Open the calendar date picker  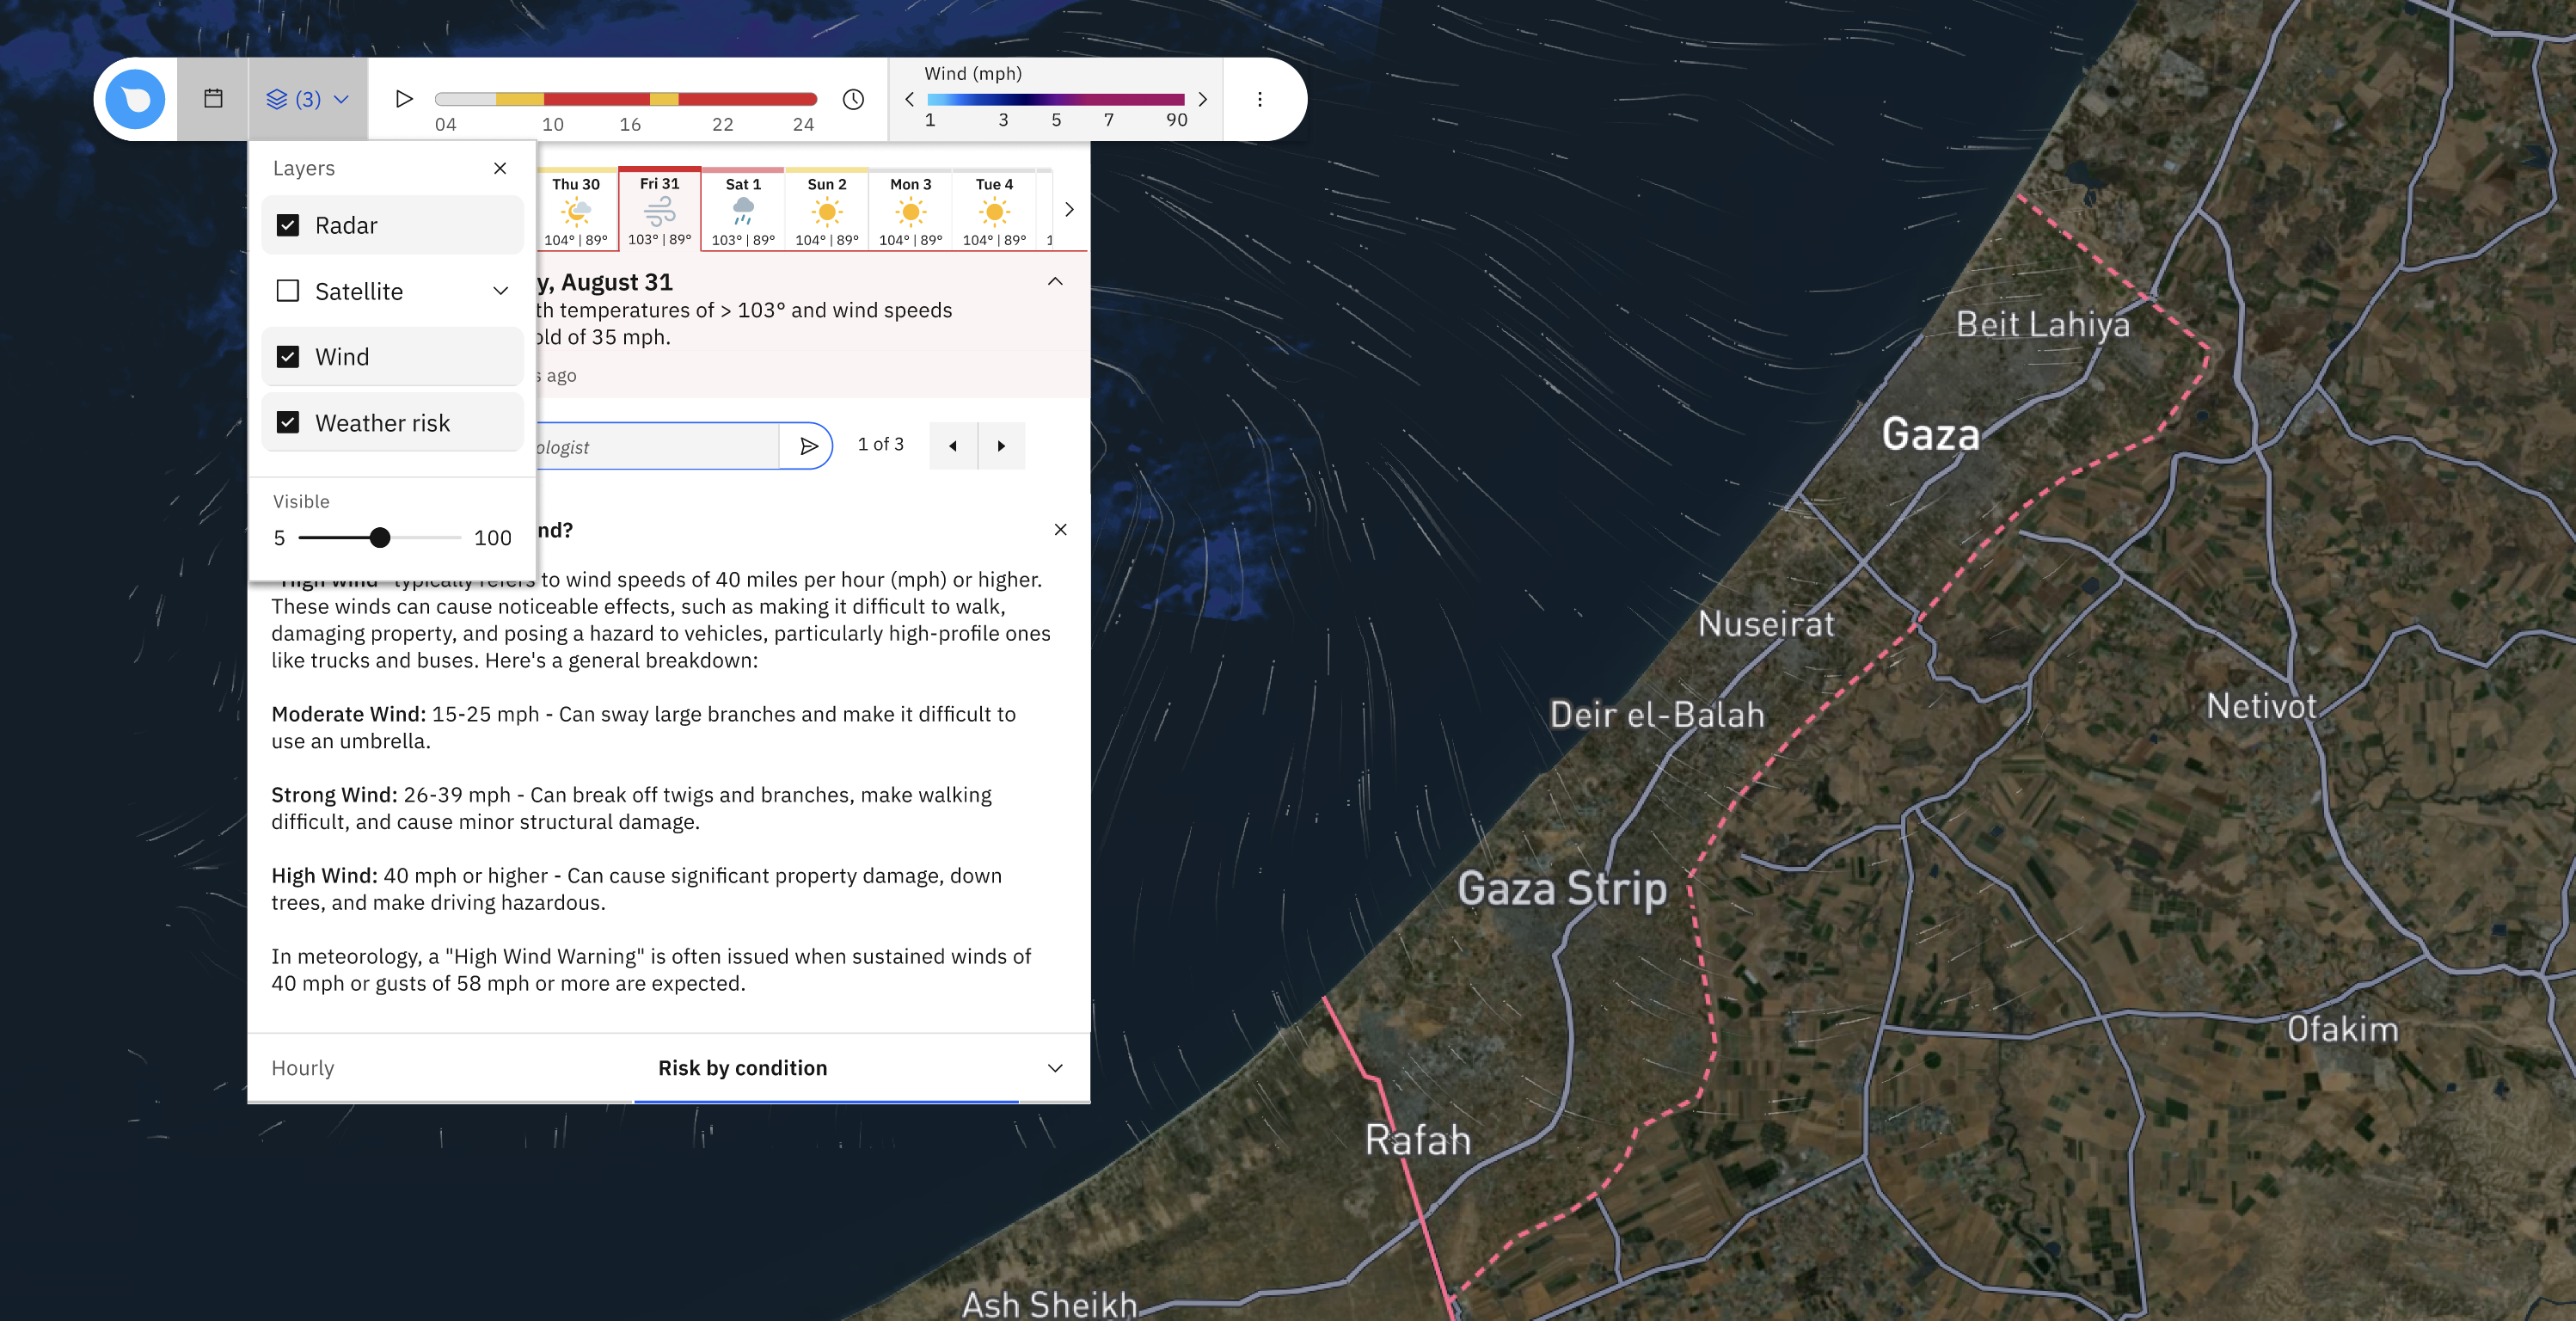pyautogui.click(x=213, y=99)
